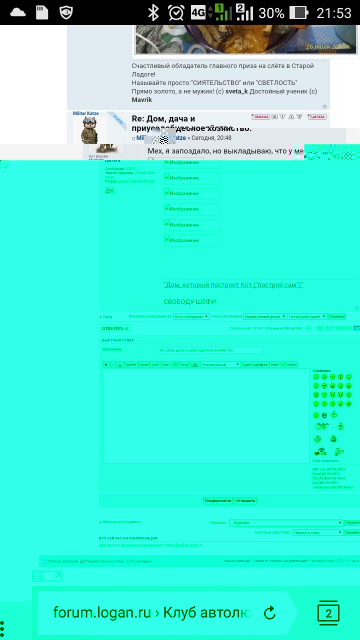Tap the shield notification icon
Image resolution: width=360 pixels, height=640 pixels.
click(x=66, y=13)
